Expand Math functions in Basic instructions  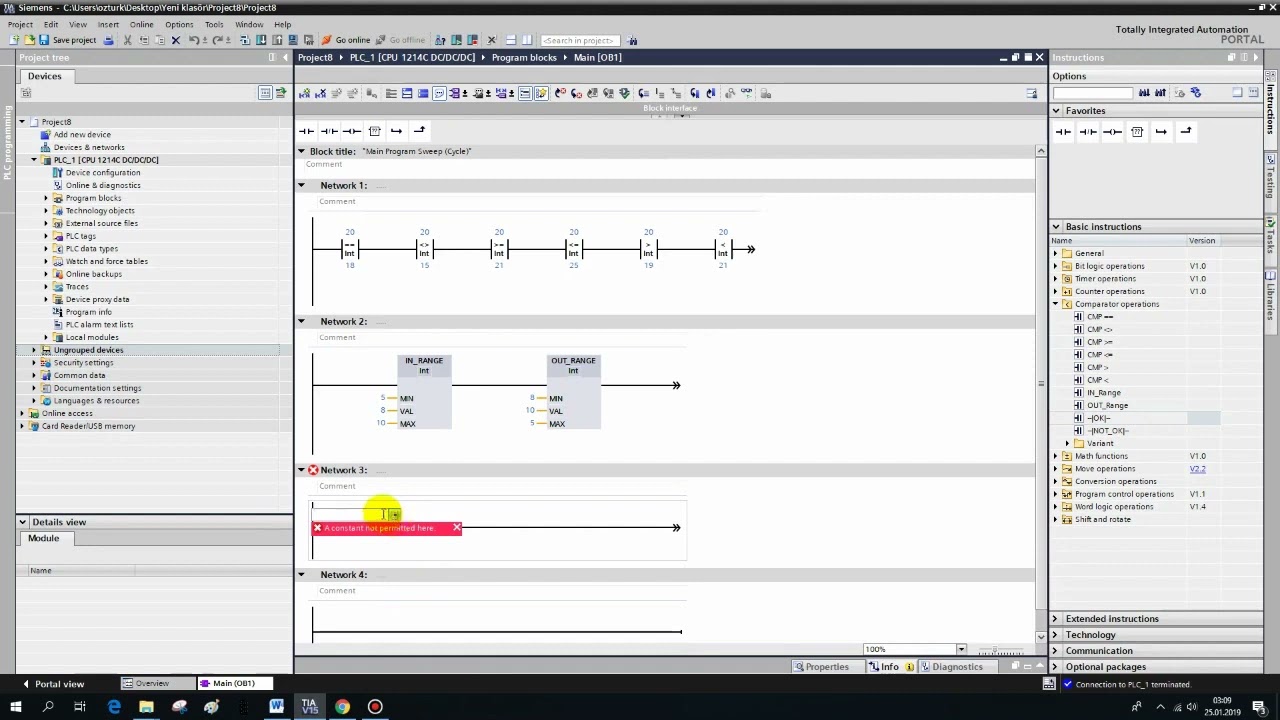pos(1055,456)
